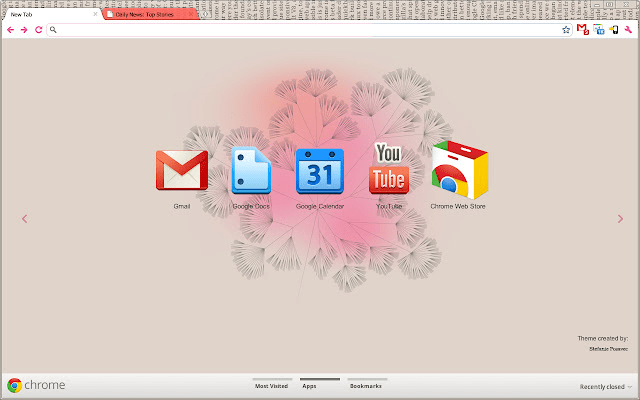Open the Gmail app
This screenshot has height=400, width=640.
pyautogui.click(x=181, y=171)
